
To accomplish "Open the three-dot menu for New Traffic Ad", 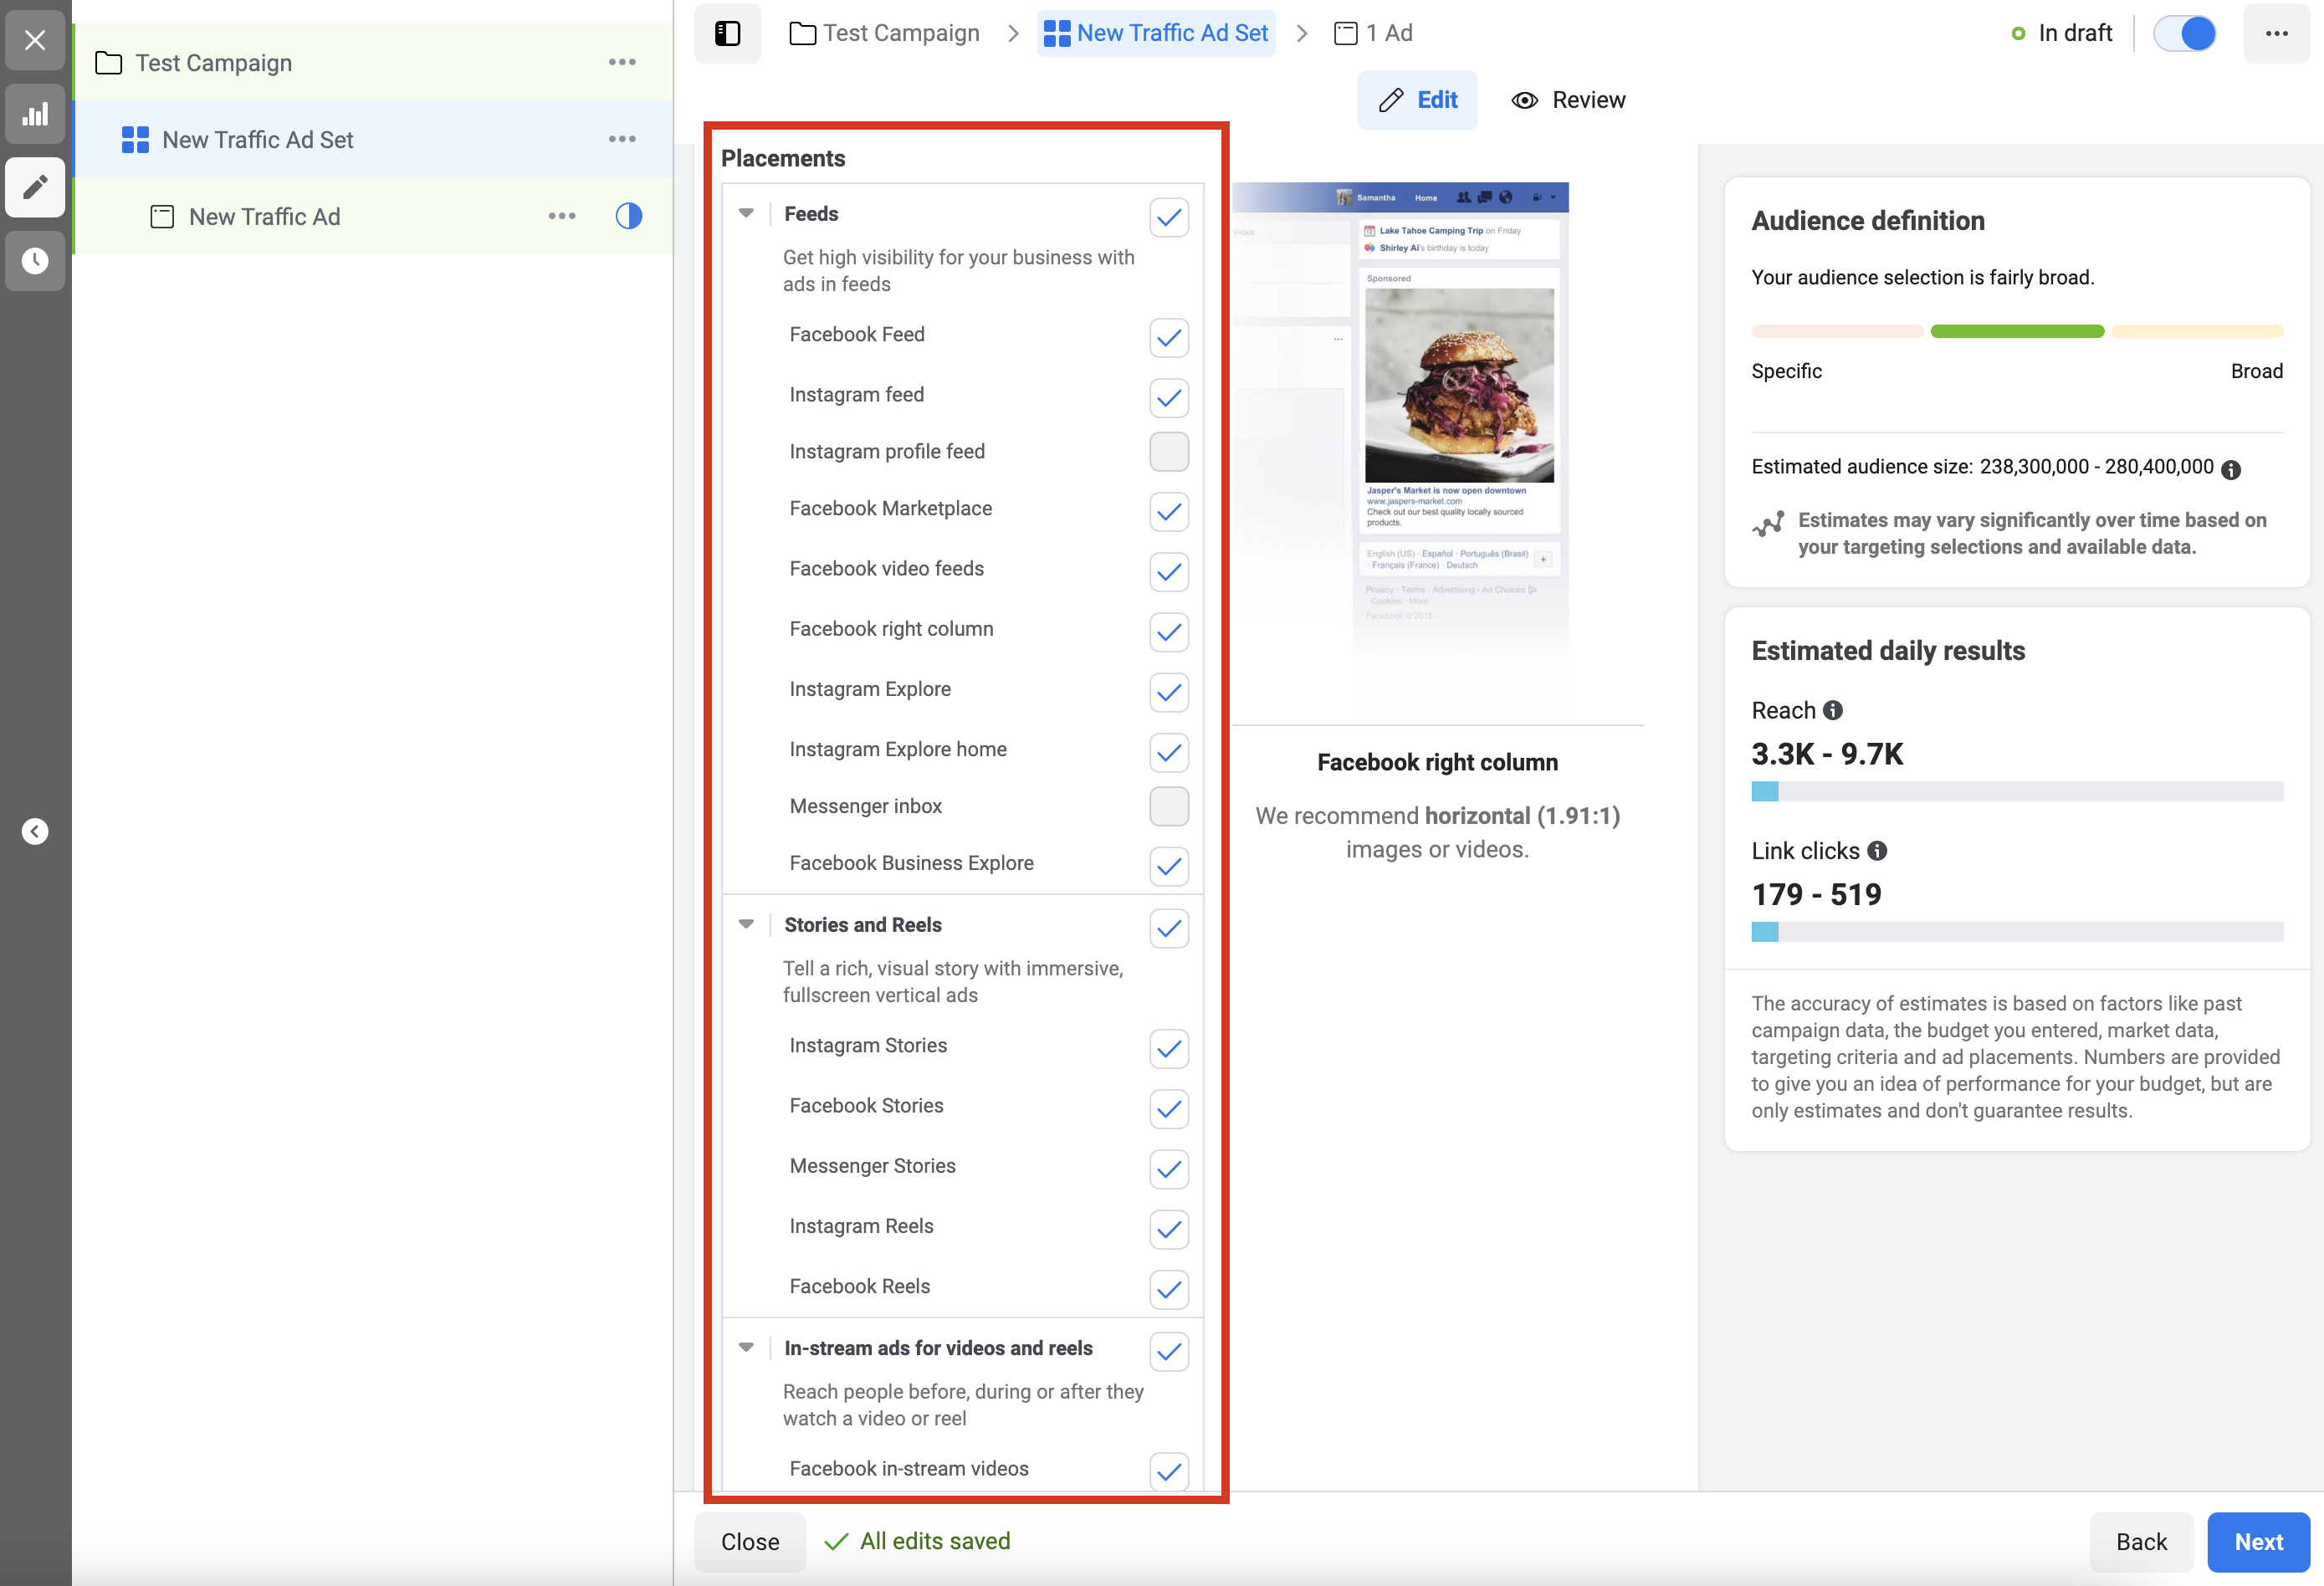I will pos(562,216).
